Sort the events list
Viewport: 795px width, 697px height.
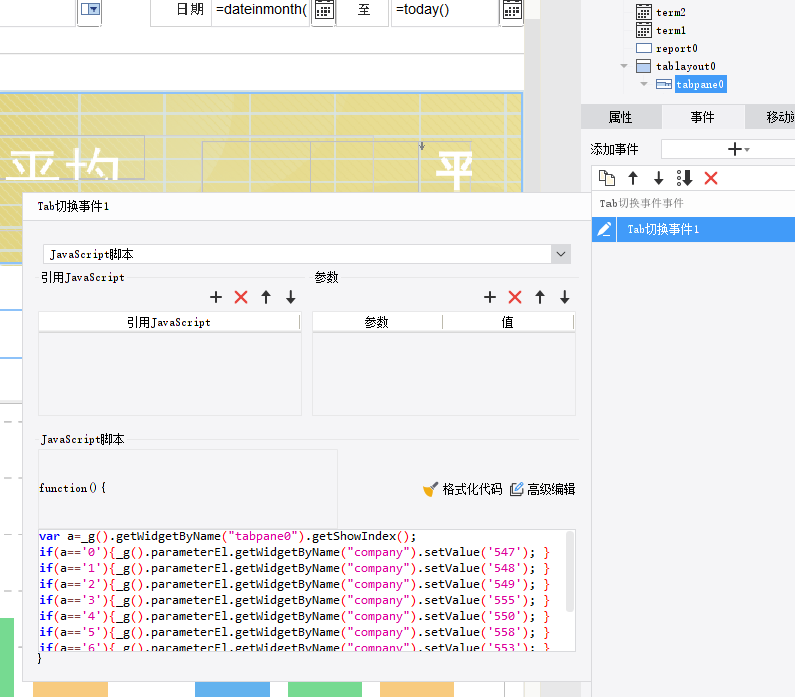point(684,178)
